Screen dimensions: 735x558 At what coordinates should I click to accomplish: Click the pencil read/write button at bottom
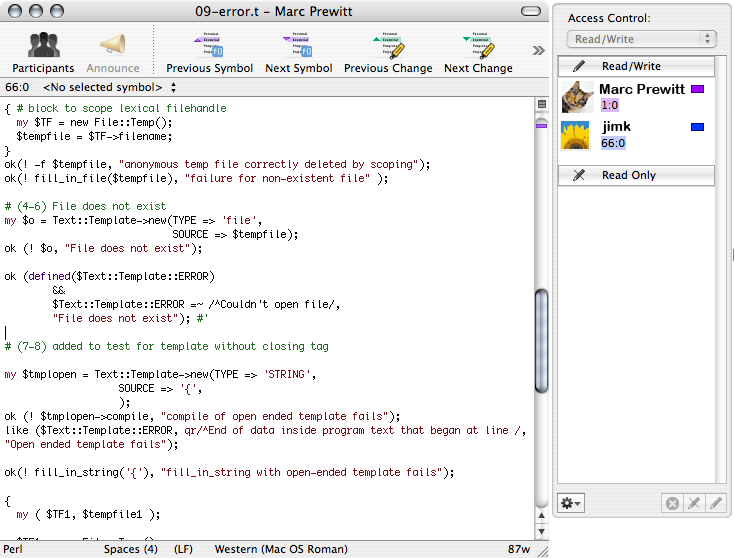point(714,503)
